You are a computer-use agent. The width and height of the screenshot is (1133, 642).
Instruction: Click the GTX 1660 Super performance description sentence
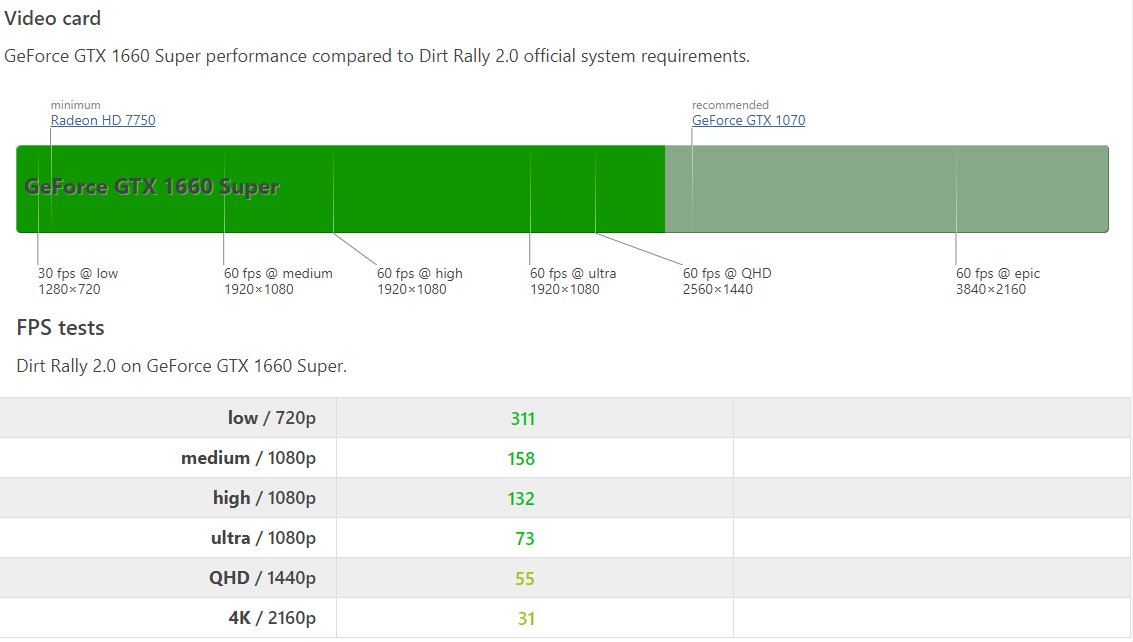click(x=377, y=56)
